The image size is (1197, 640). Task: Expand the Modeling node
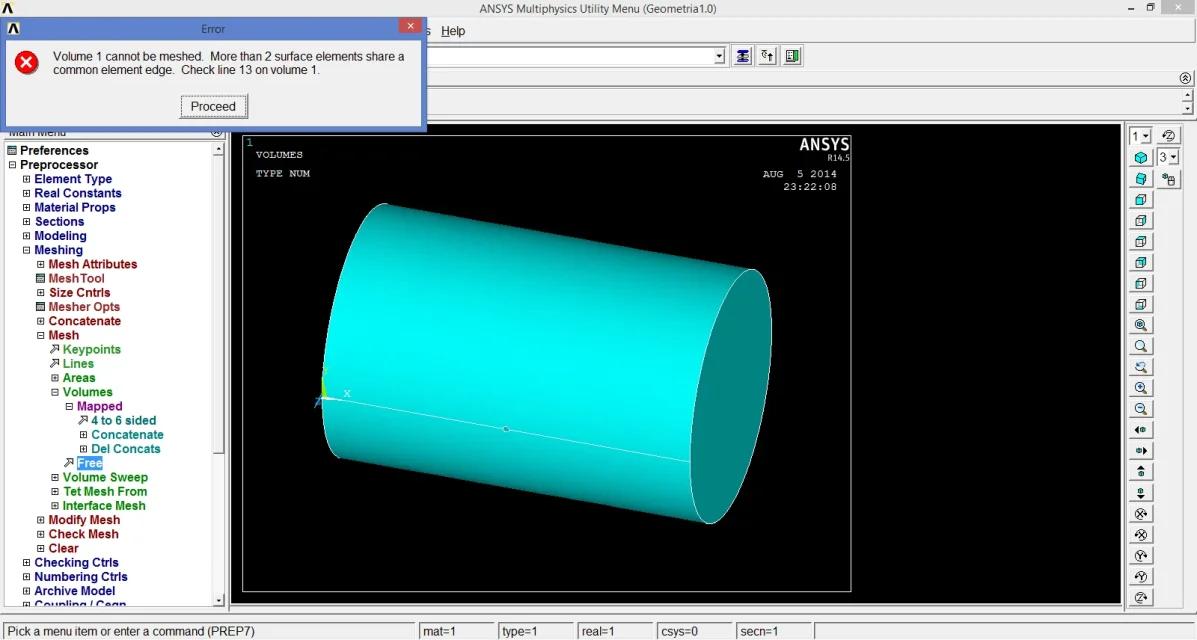(26, 236)
